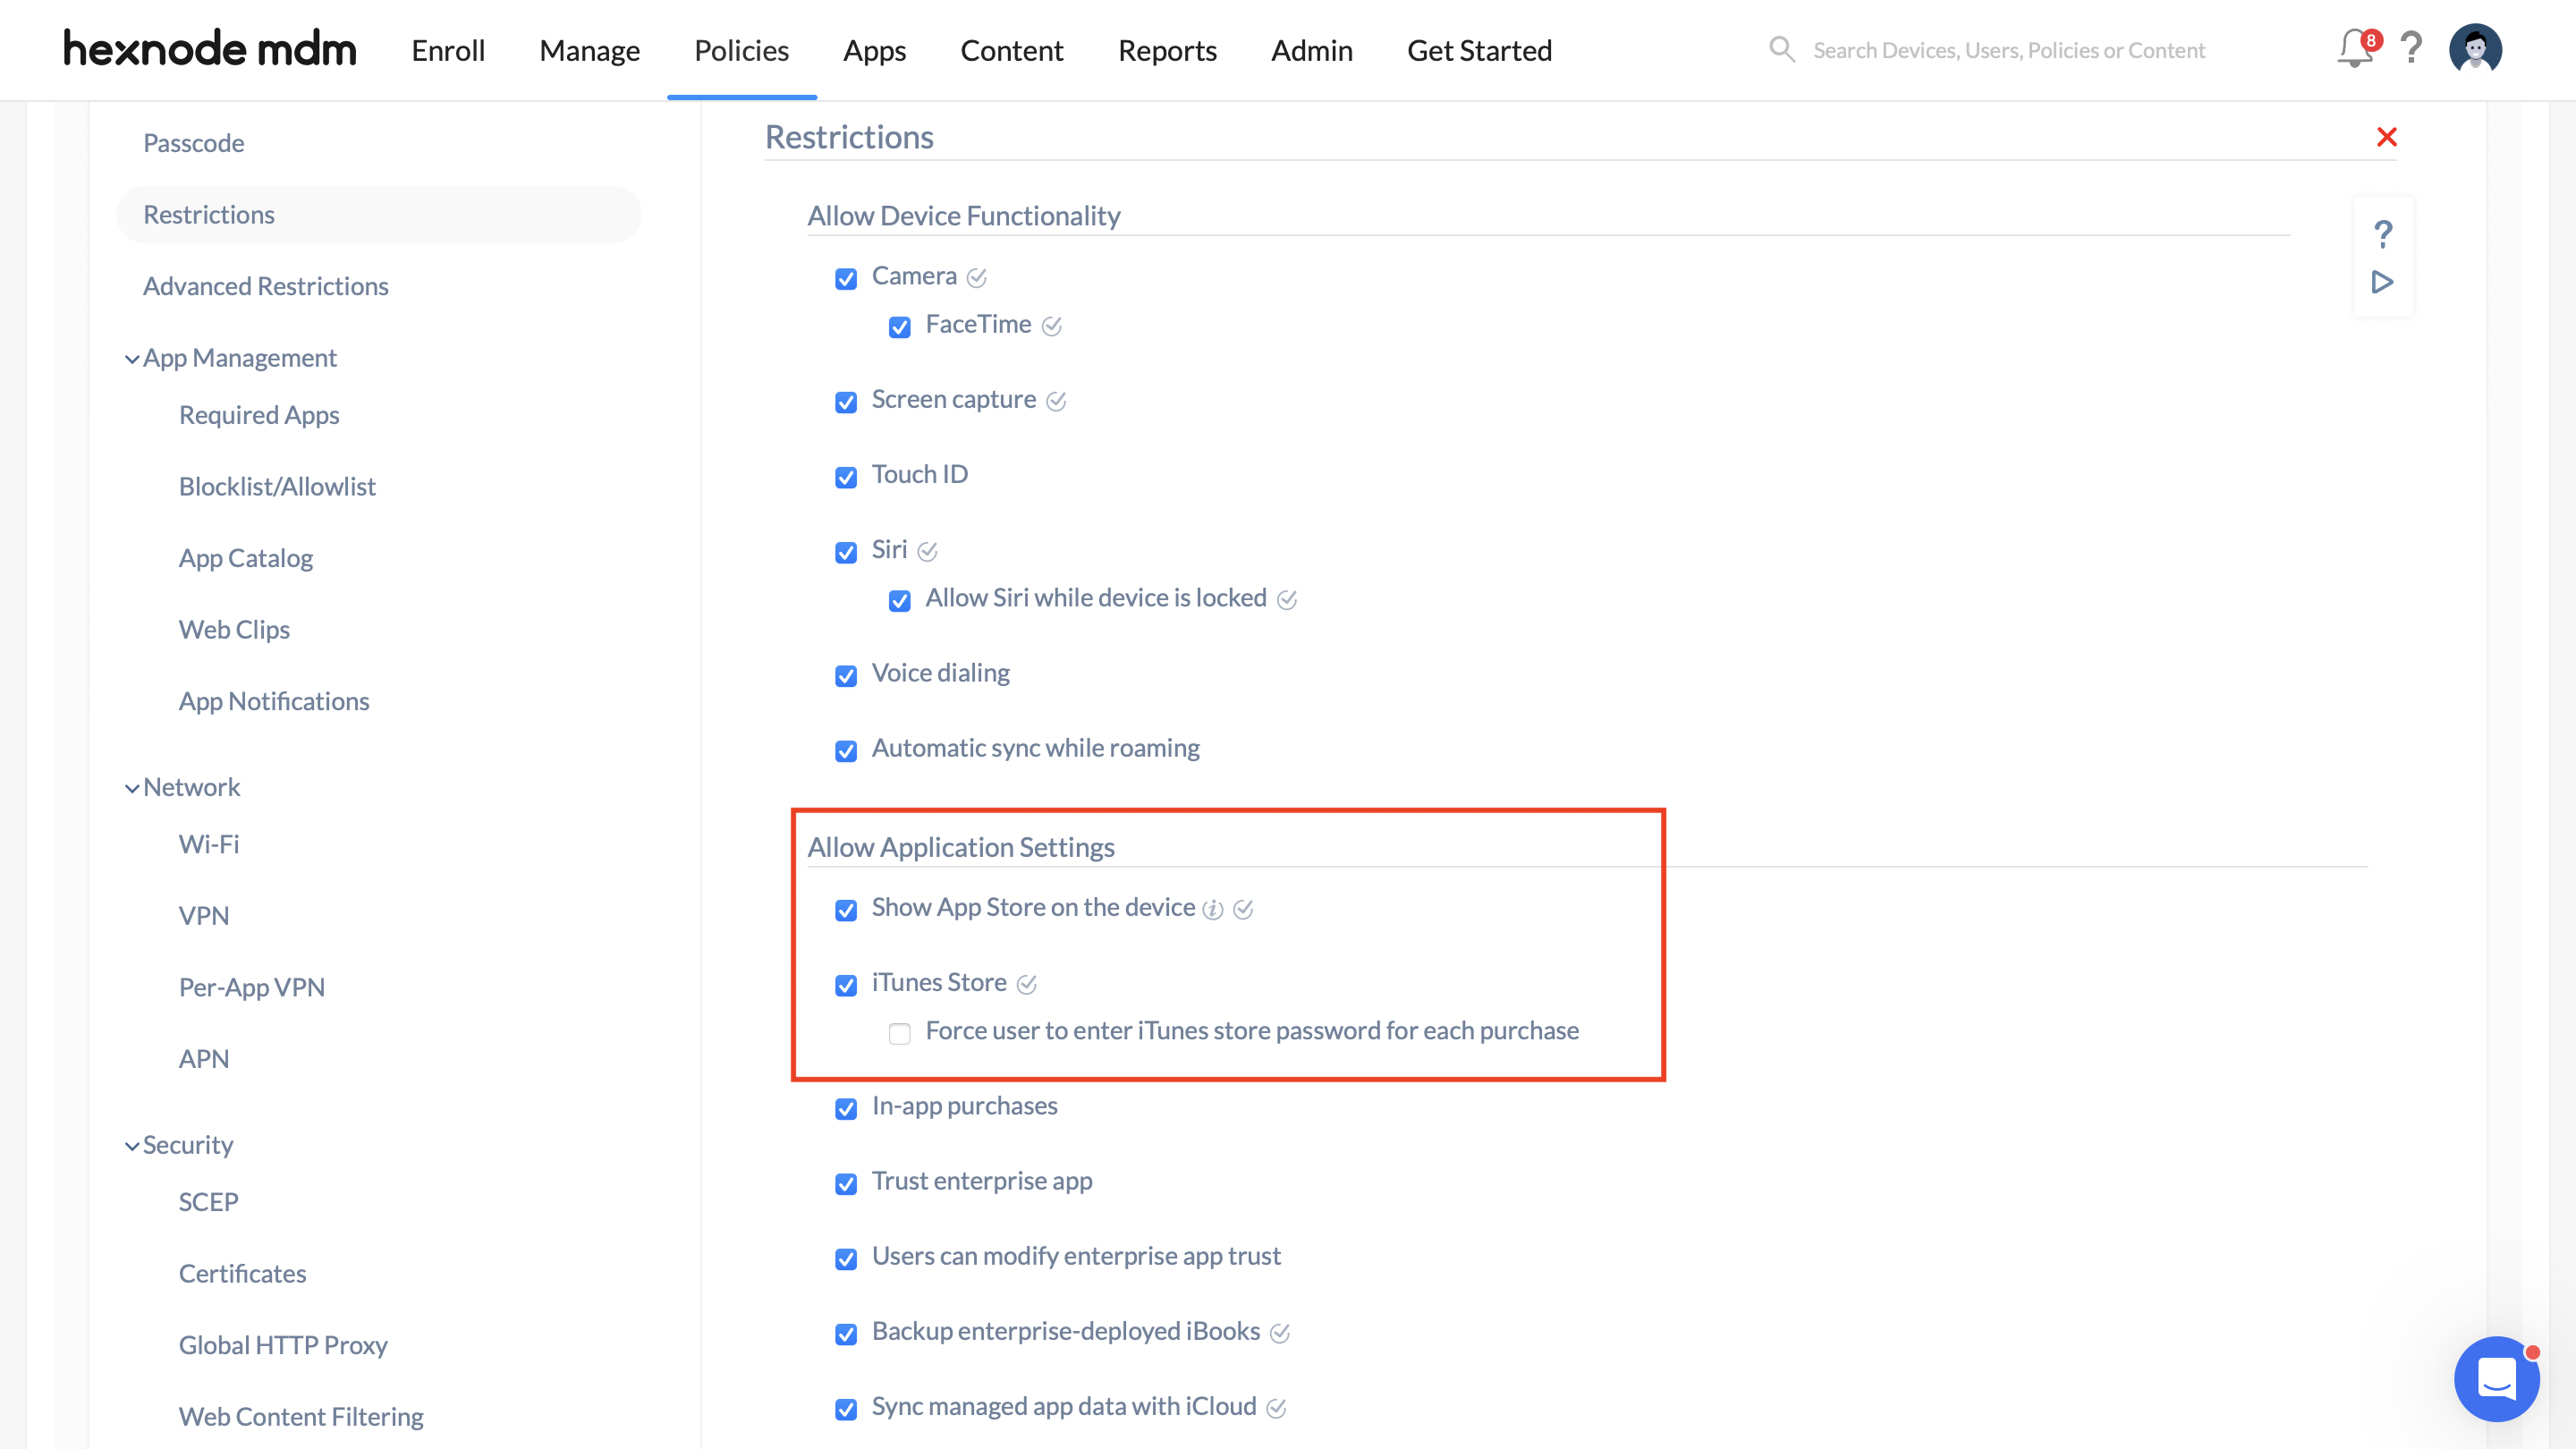Open Per-App VPN settings
Image resolution: width=2576 pixels, height=1449 pixels.
point(252,988)
